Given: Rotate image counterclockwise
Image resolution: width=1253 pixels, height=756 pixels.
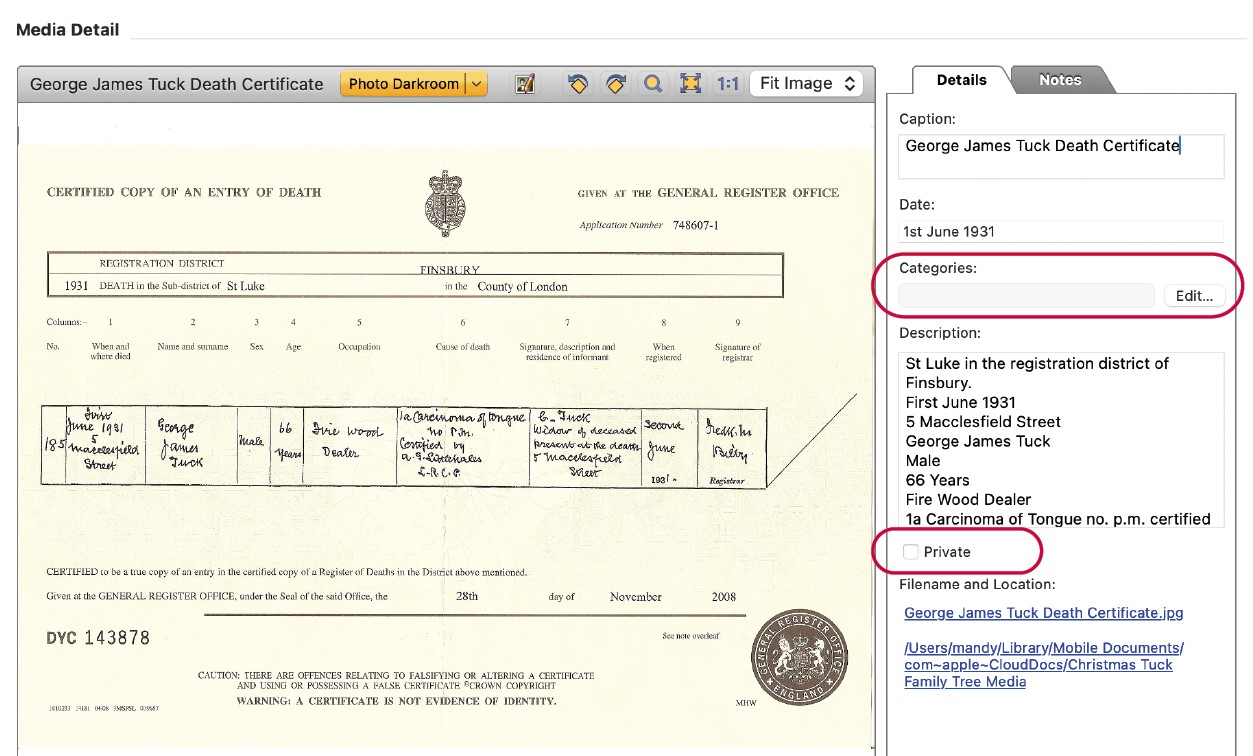Looking at the screenshot, I should point(577,84).
